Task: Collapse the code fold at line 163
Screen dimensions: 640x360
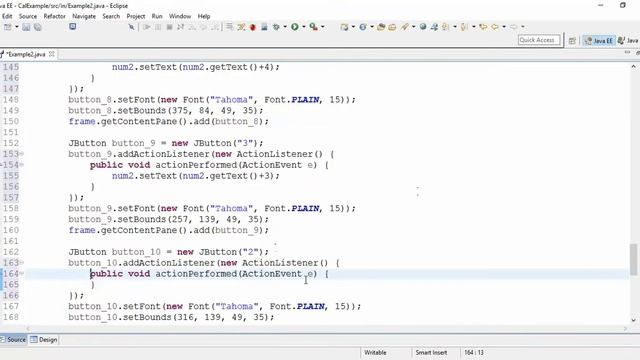Action: pyautogui.click(x=22, y=263)
